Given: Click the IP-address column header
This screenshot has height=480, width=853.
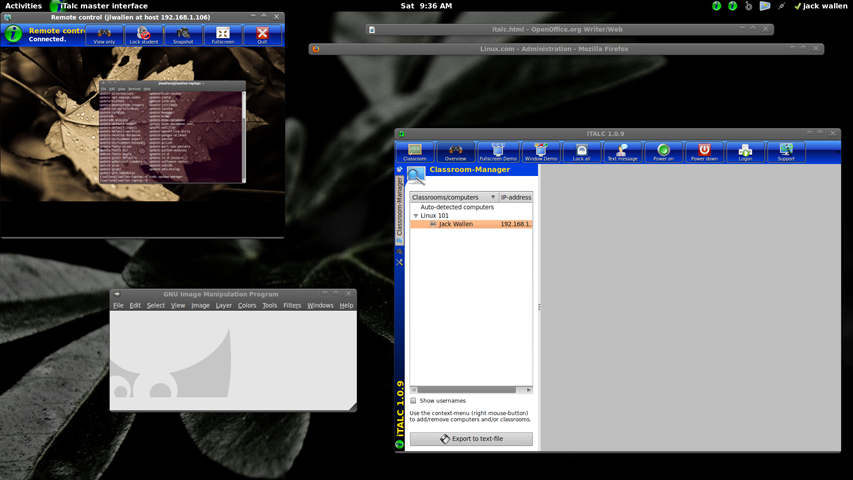Looking at the screenshot, I should 516,197.
